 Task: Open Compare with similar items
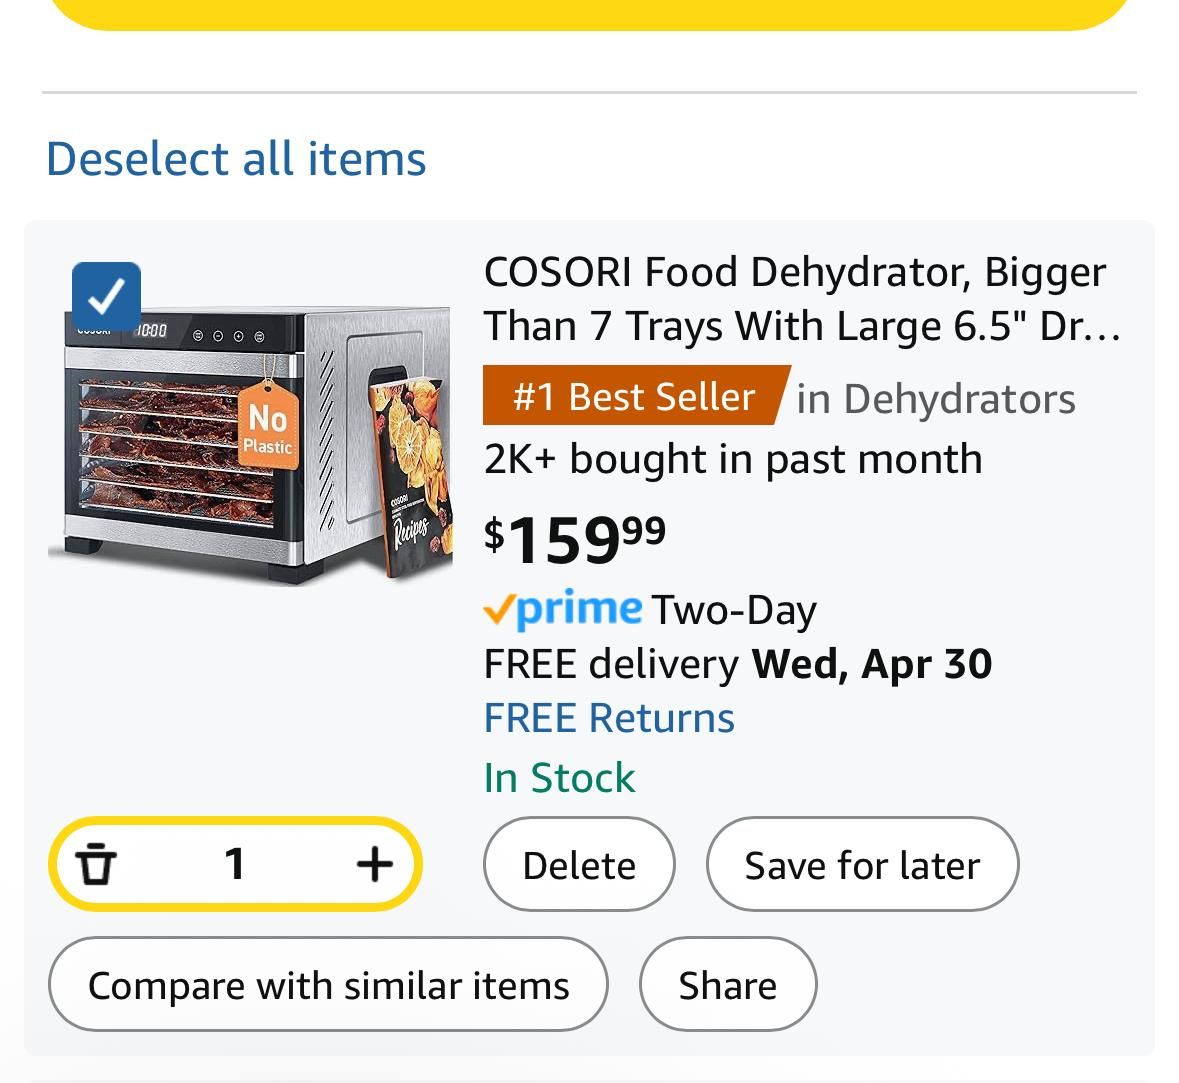tap(328, 984)
